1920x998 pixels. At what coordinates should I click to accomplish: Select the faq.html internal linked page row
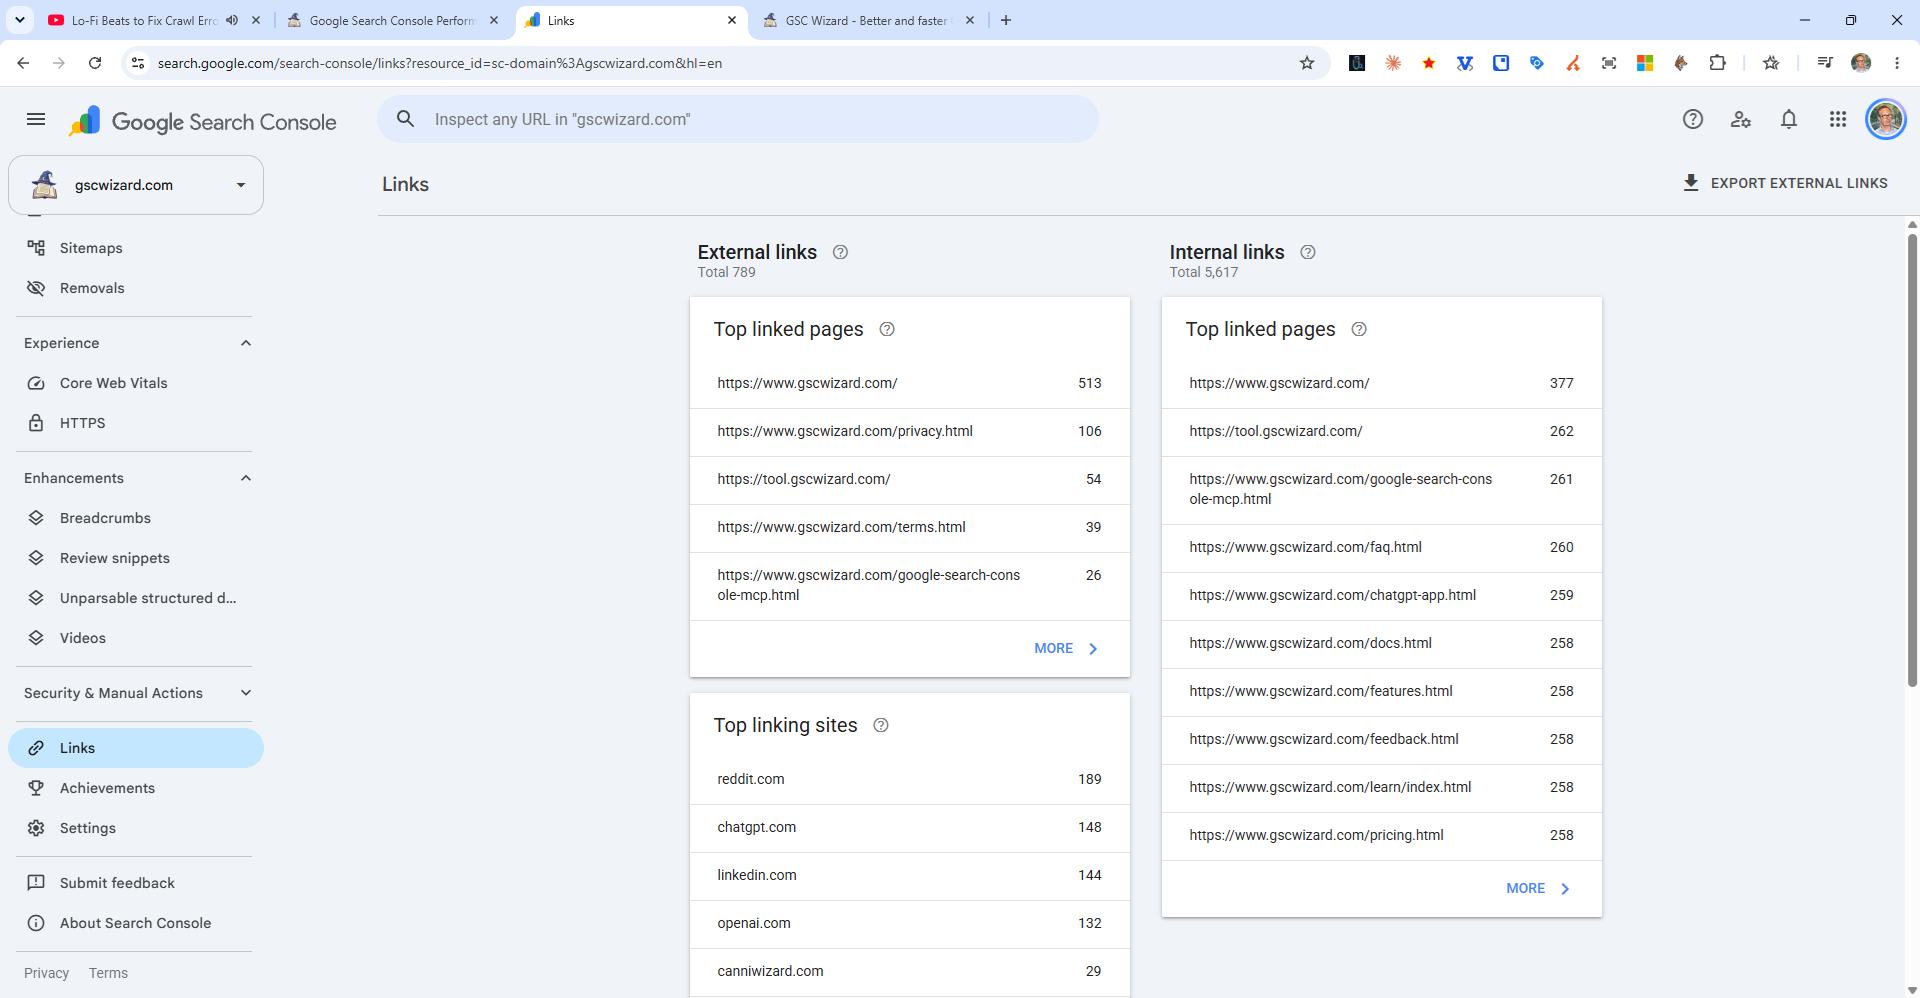pos(1381,548)
